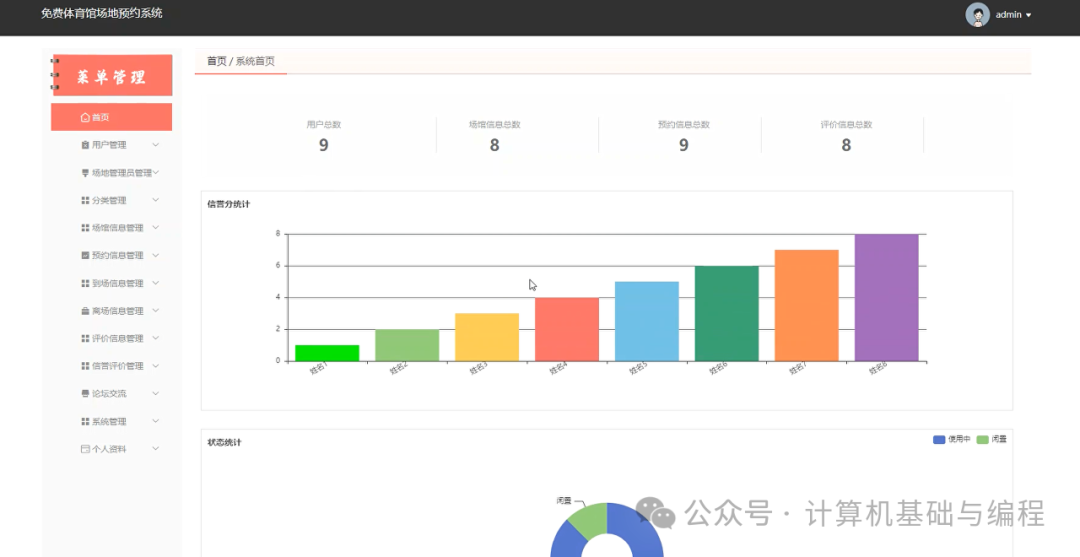1080x557 pixels.
Task: Click the 预约信息总数 count 9
Action: [x=683, y=145]
